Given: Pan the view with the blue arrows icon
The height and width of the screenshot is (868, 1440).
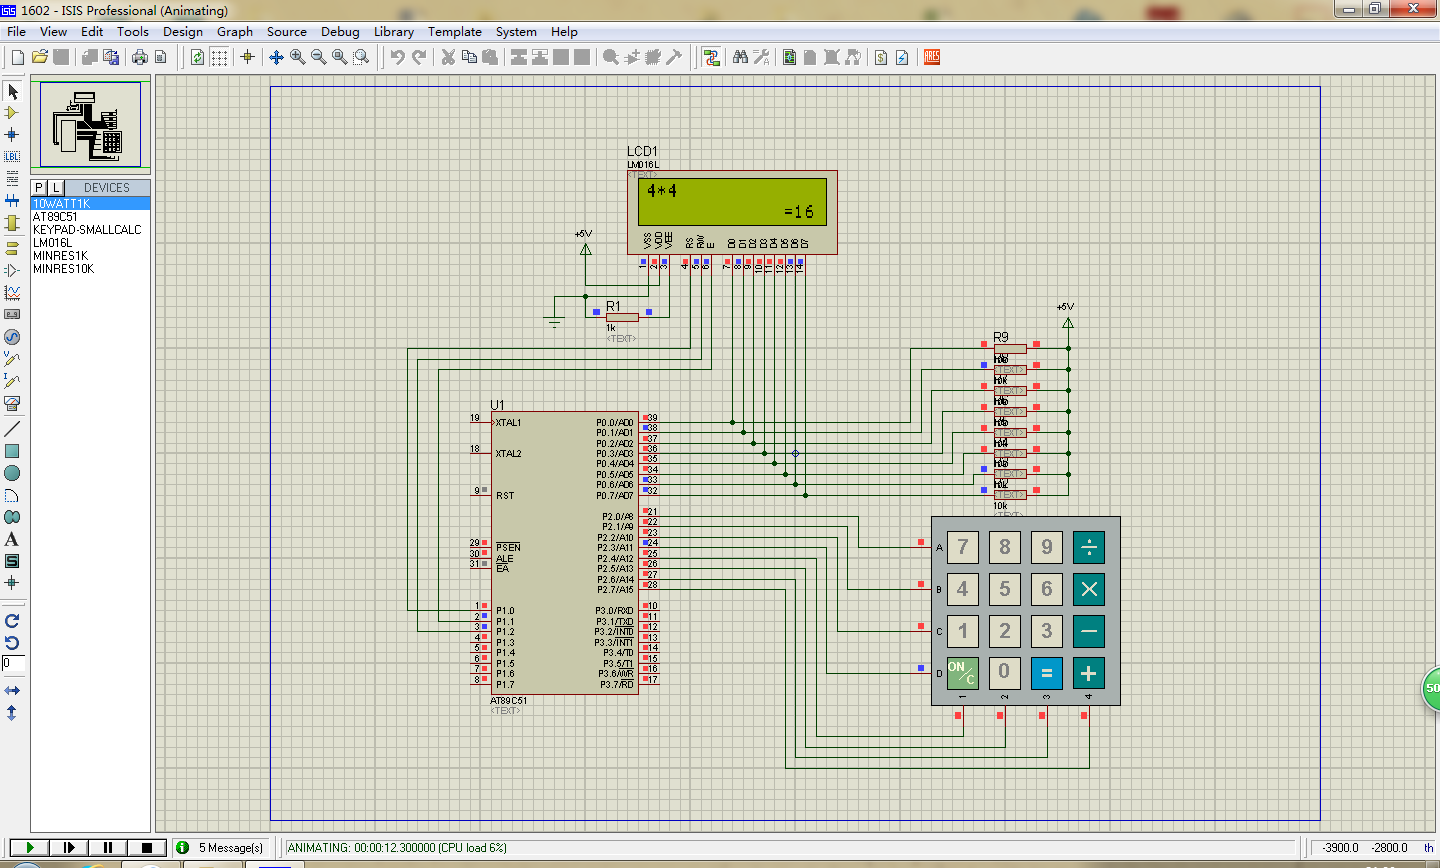Looking at the screenshot, I should [277, 57].
